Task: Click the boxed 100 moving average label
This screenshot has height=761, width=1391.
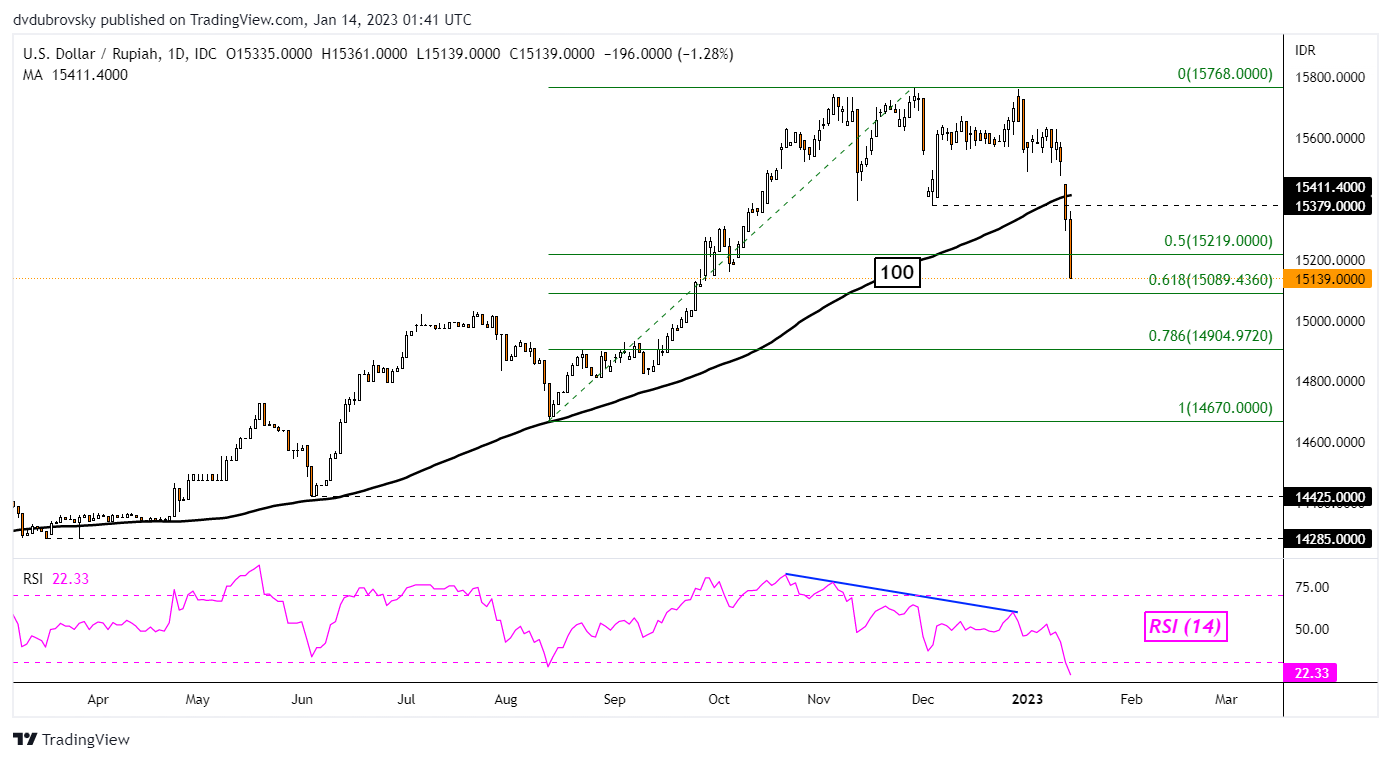Action: [897, 272]
